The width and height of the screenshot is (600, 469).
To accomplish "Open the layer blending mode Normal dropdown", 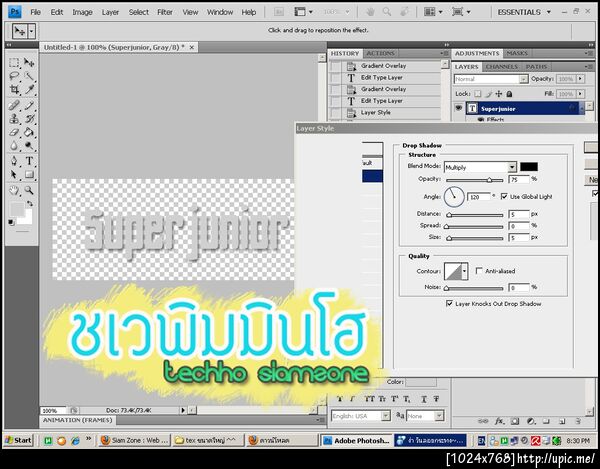I will 523,79.
